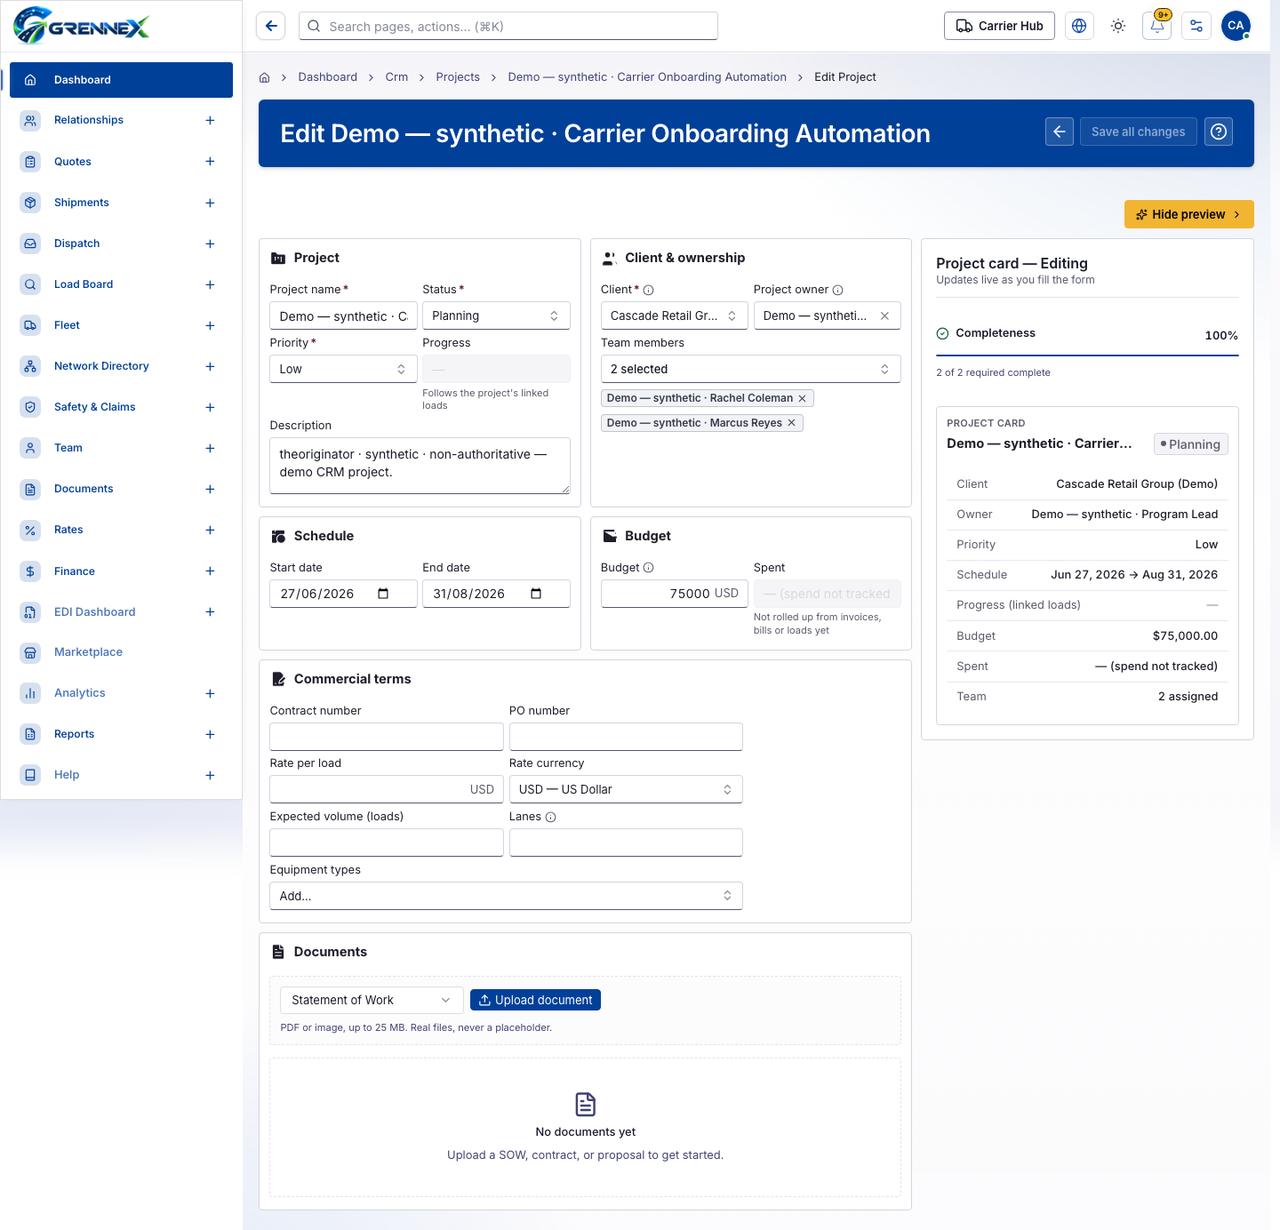Click the Description text area
This screenshot has height=1230, width=1280.
point(420,466)
